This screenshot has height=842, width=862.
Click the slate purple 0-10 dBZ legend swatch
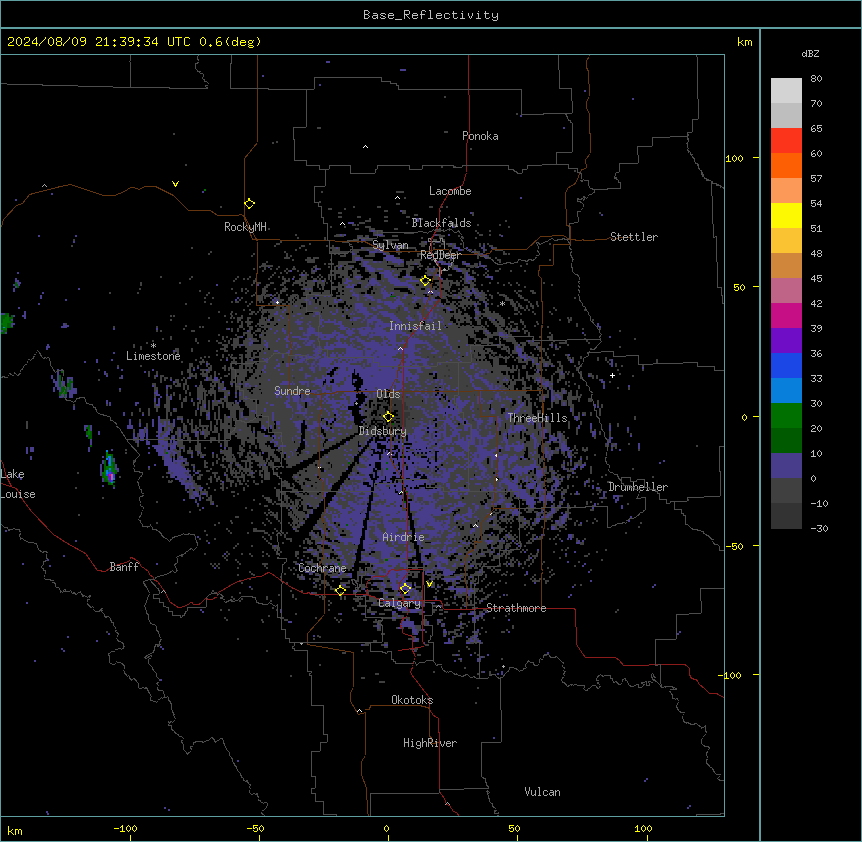[x=786, y=466]
